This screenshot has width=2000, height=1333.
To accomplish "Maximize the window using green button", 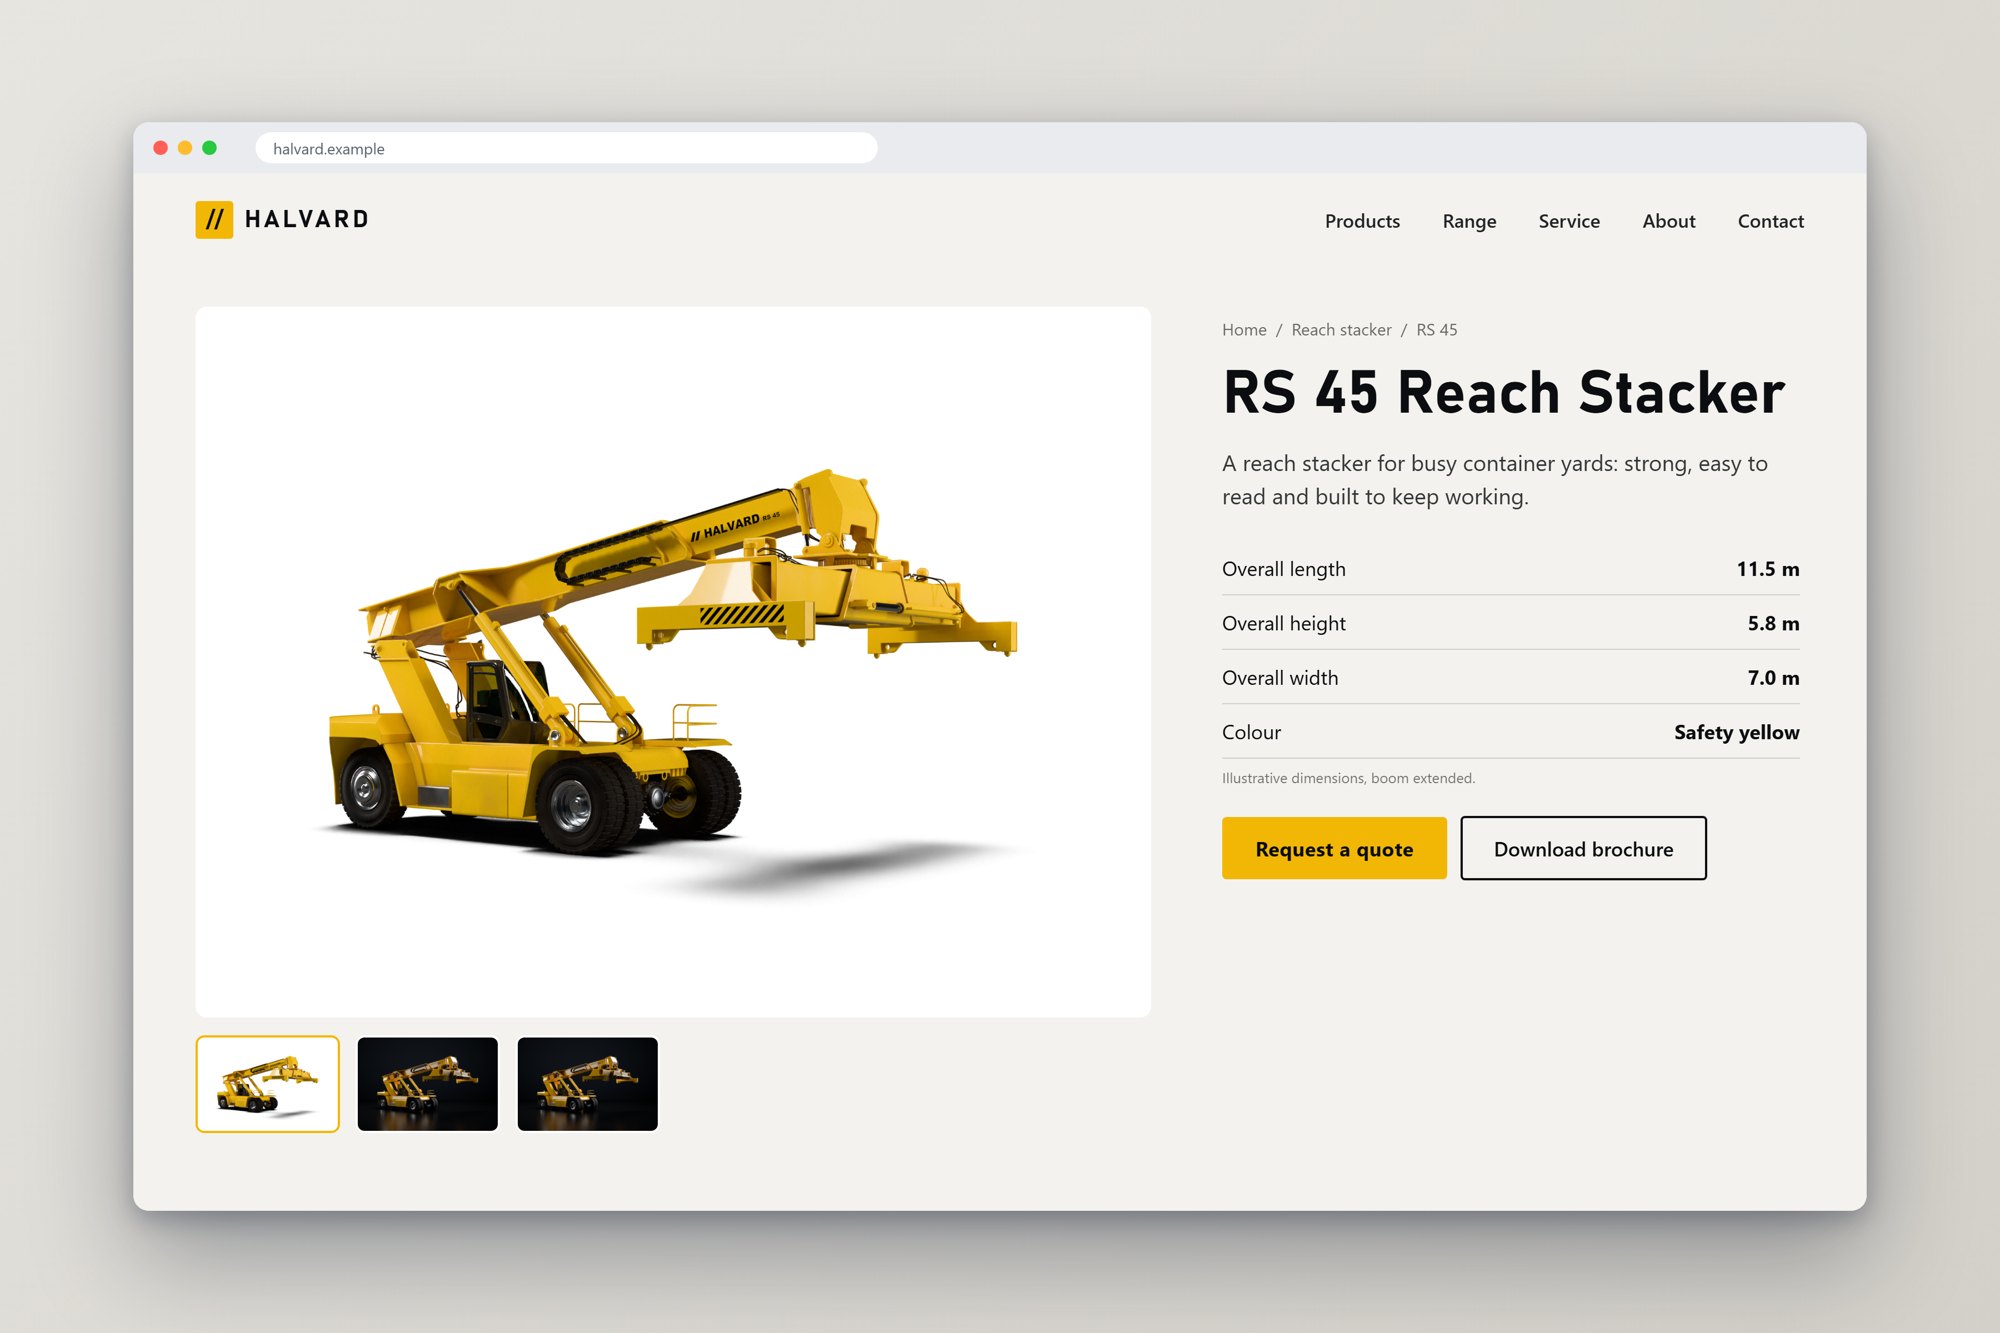I will tap(209, 148).
